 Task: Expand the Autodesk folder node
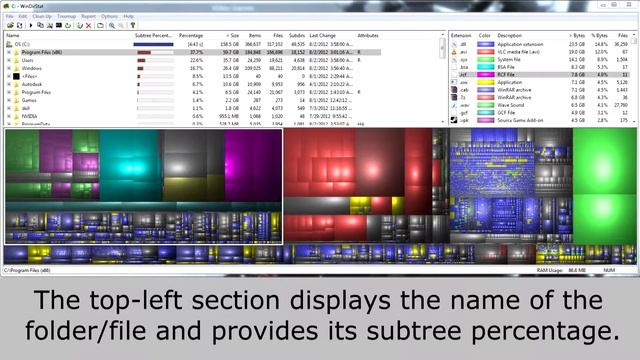pyautogui.click(x=9, y=84)
